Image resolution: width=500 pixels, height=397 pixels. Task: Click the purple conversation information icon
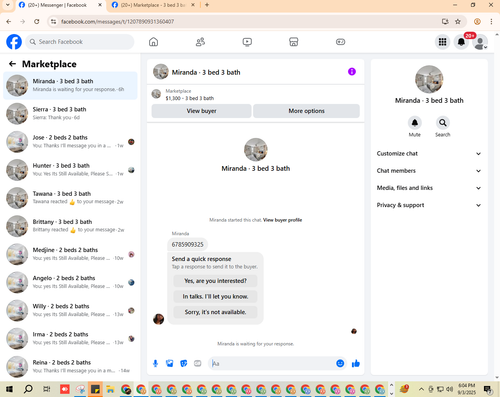[x=352, y=72]
